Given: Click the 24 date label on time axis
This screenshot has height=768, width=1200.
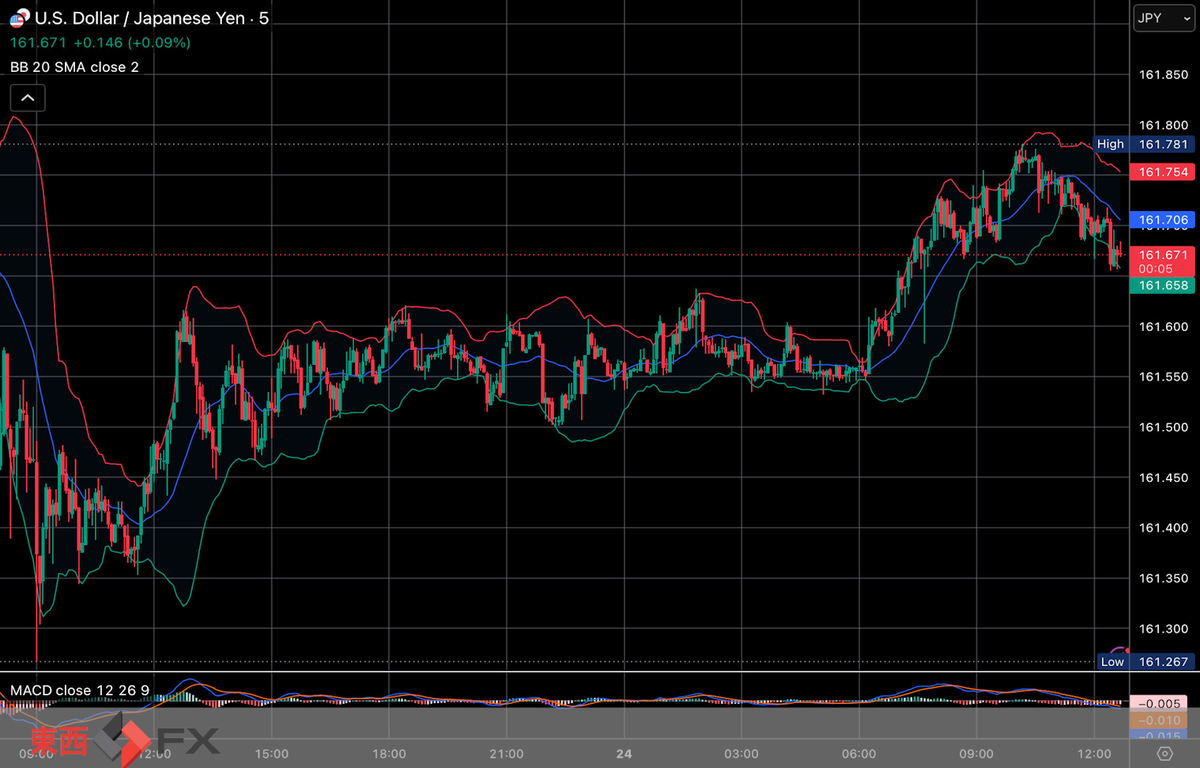Looking at the screenshot, I should [x=624, y=752].
